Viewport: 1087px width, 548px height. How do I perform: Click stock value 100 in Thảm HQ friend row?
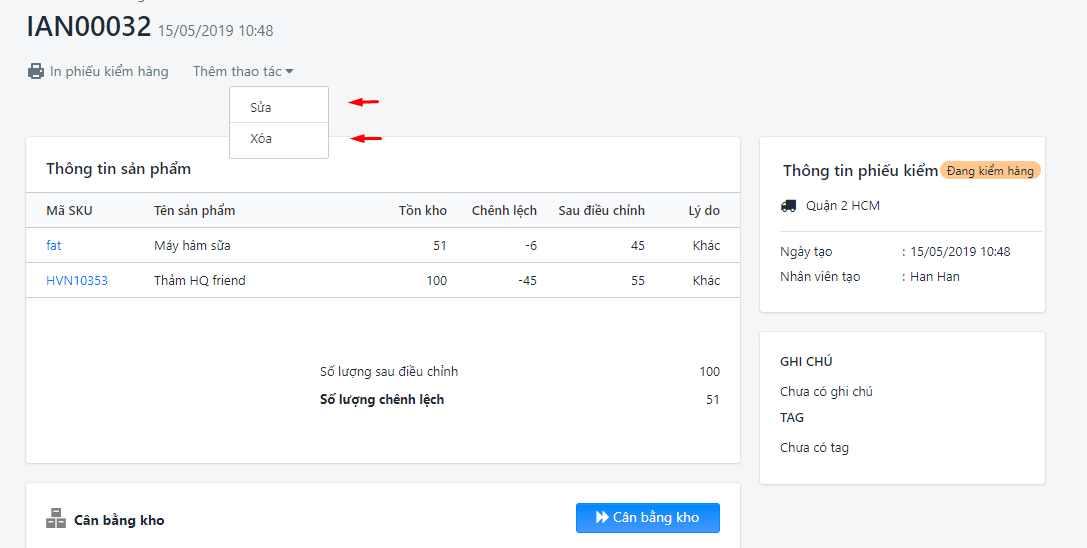[x=436, y=281]
